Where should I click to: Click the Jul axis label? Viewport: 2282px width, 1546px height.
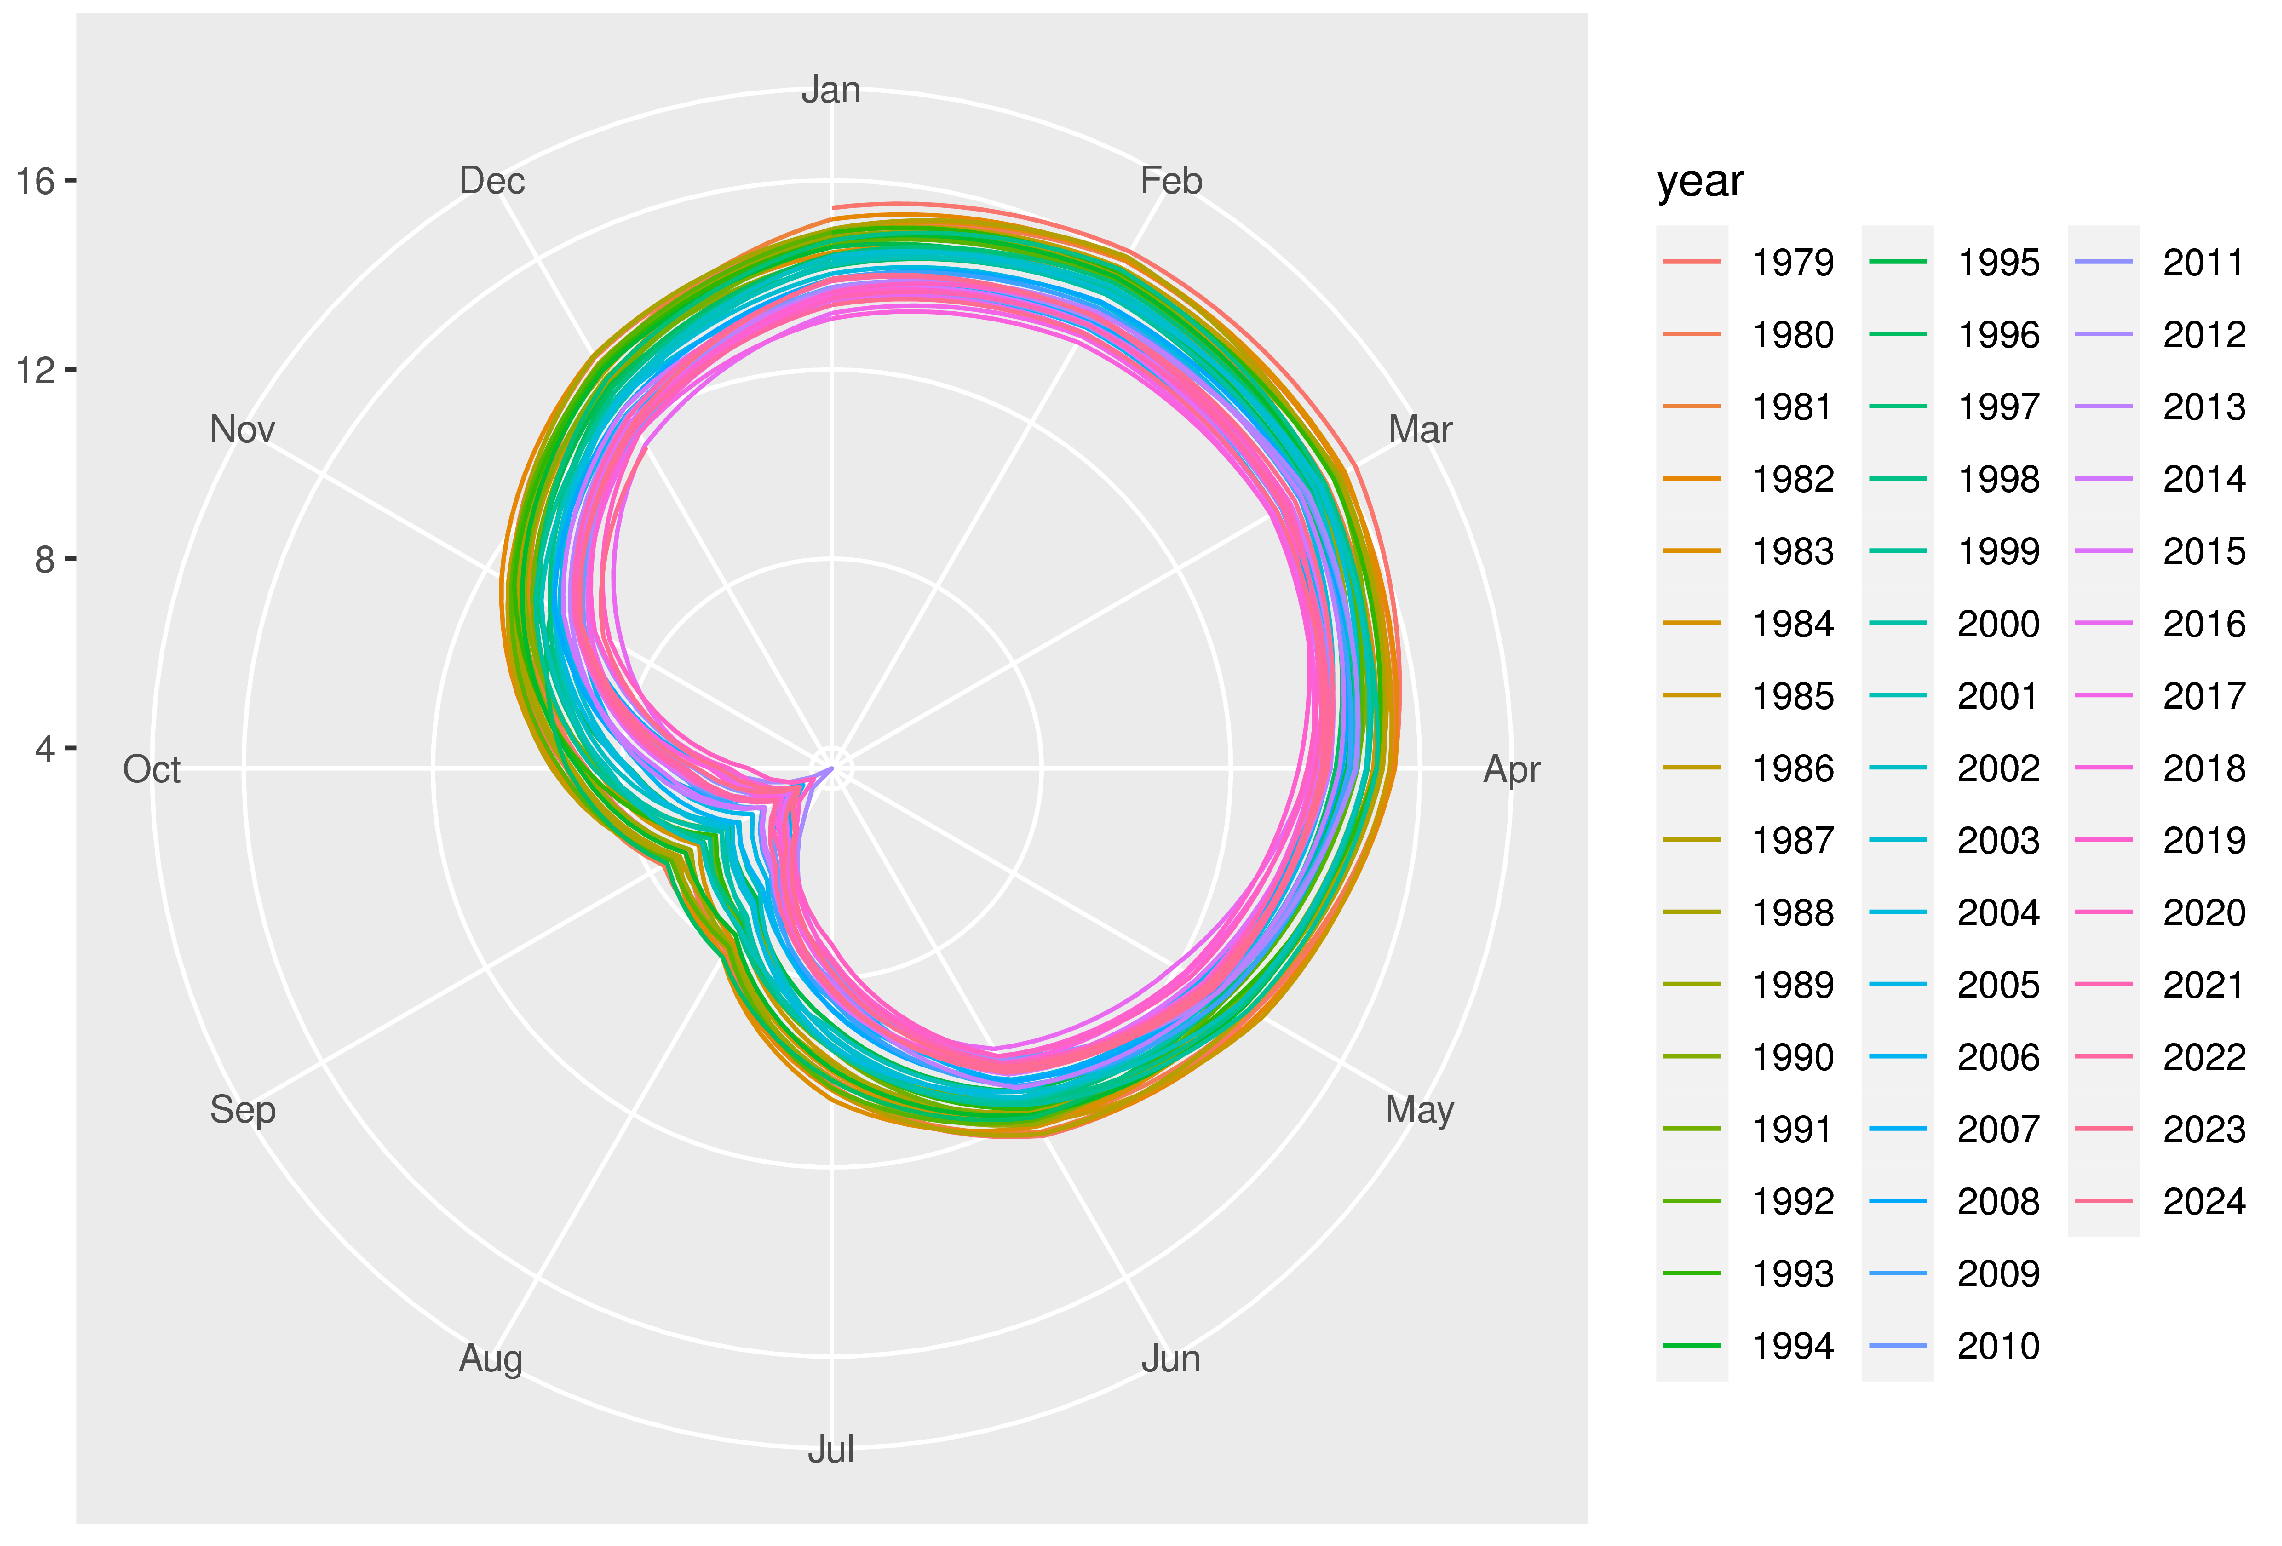click(830, 1449)
